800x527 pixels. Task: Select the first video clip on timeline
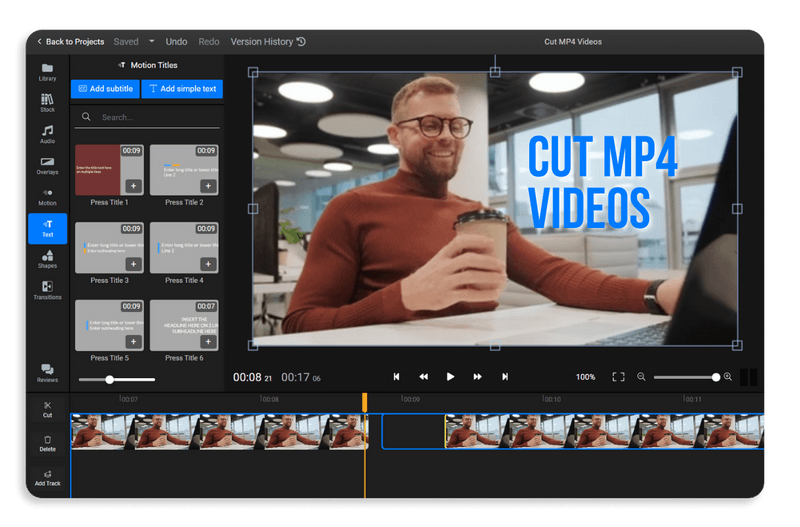pos(219,432)
